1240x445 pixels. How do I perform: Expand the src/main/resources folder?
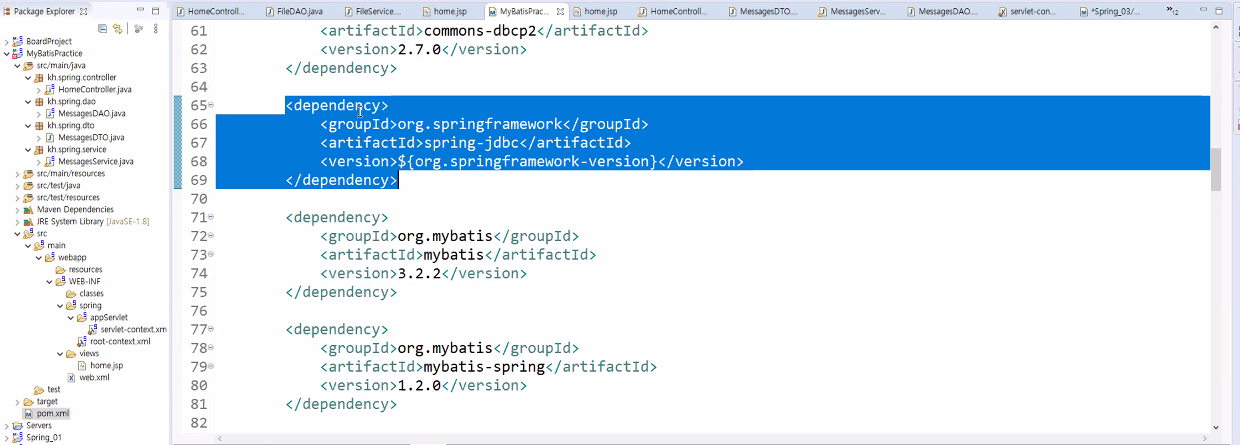click(x=17, y=173)
